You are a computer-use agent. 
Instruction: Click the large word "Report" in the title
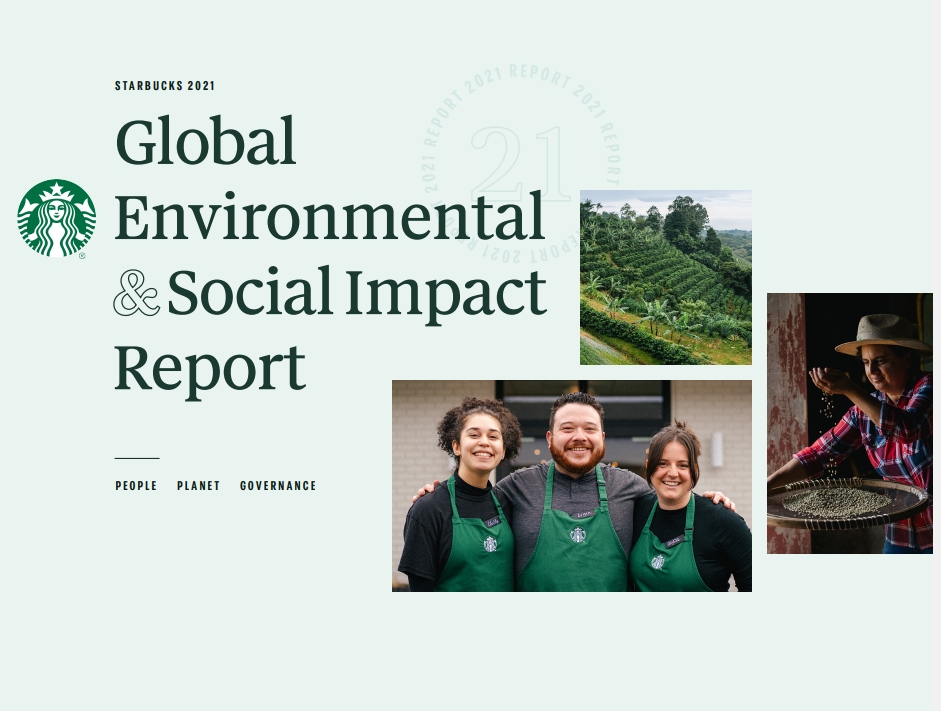210,369
